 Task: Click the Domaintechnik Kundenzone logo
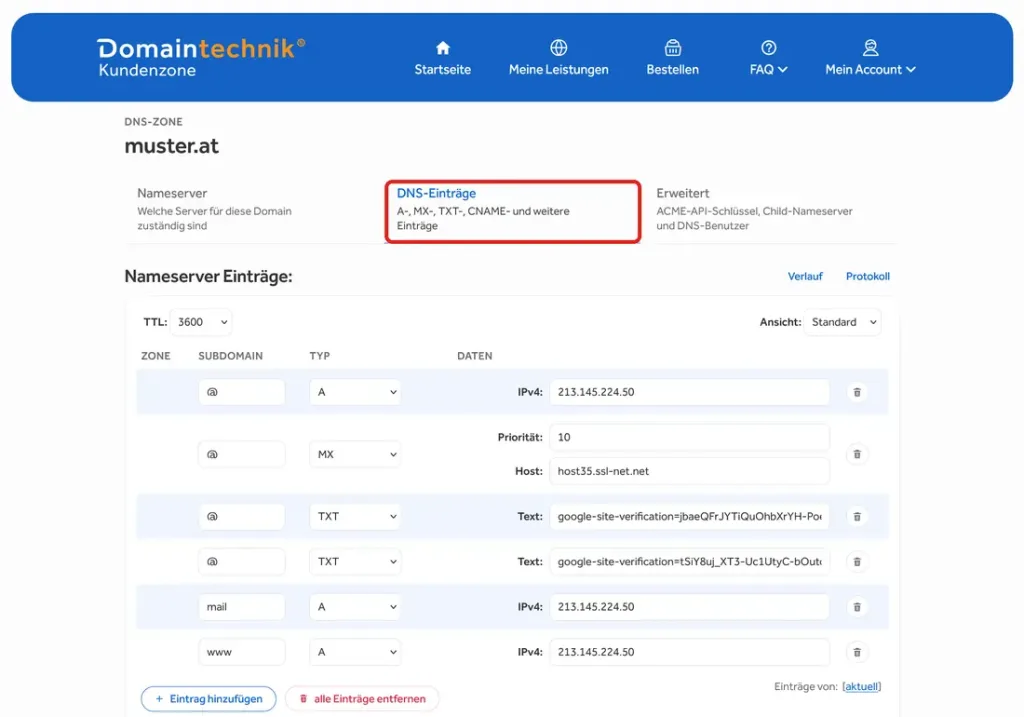(x=201, y=57)
